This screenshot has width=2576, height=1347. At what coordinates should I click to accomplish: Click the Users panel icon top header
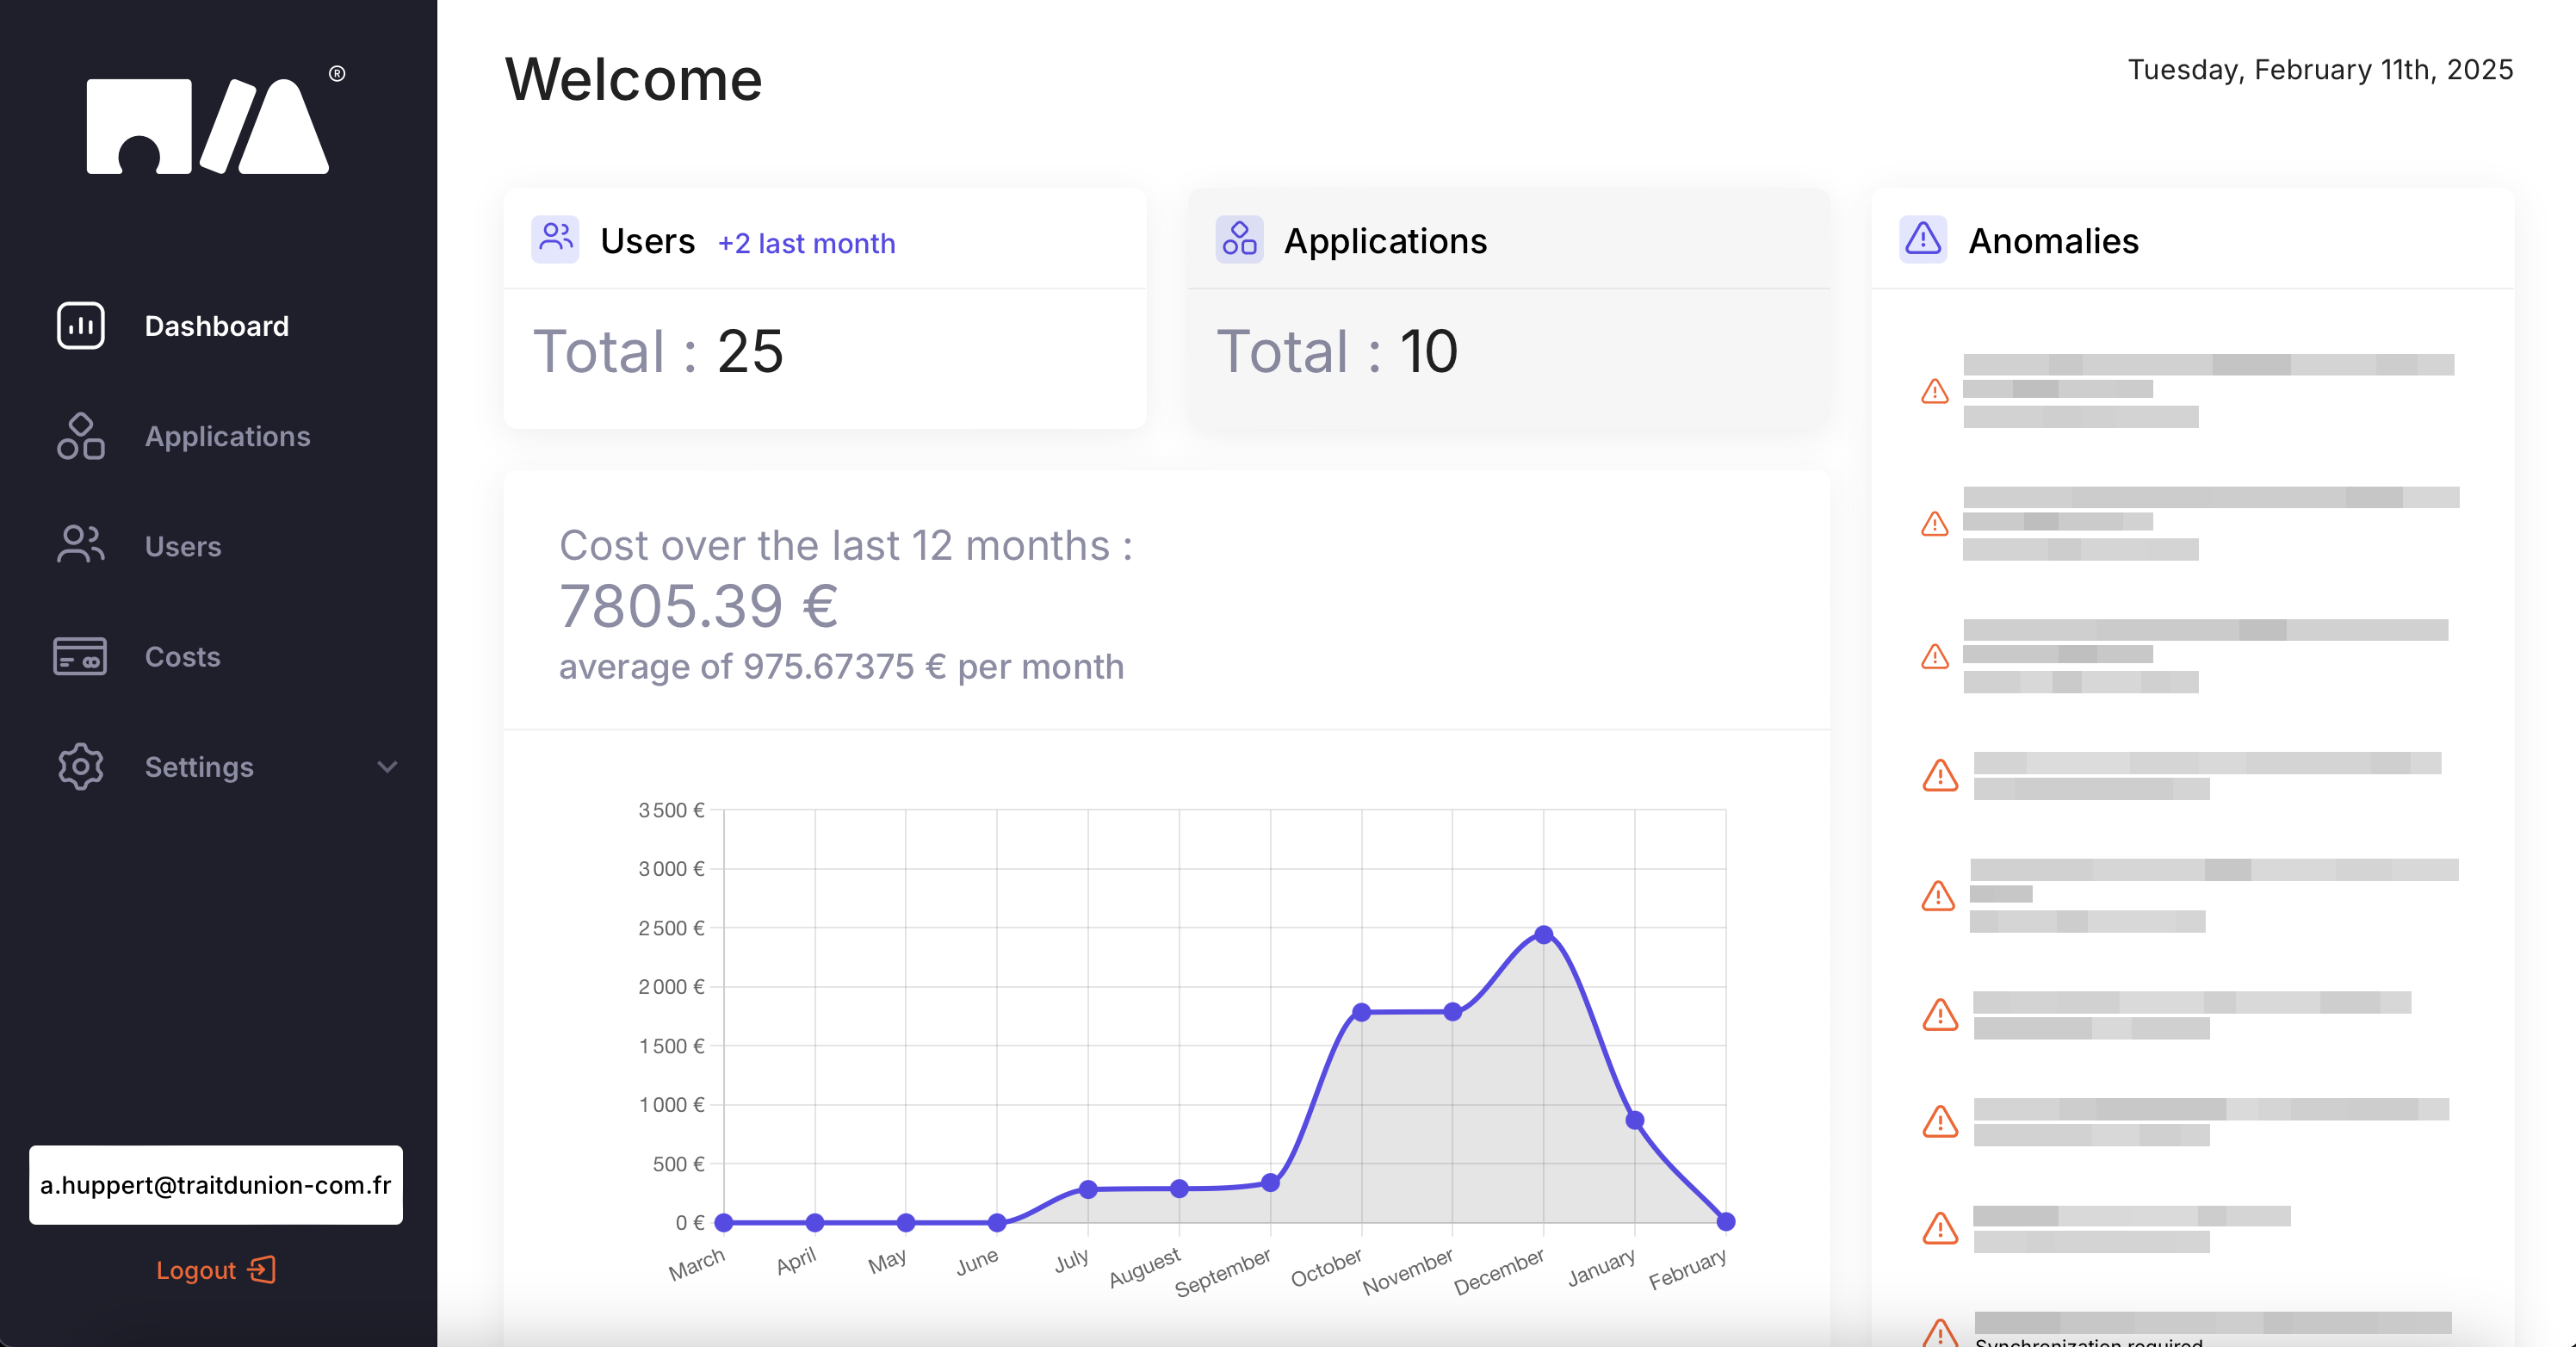555,240
